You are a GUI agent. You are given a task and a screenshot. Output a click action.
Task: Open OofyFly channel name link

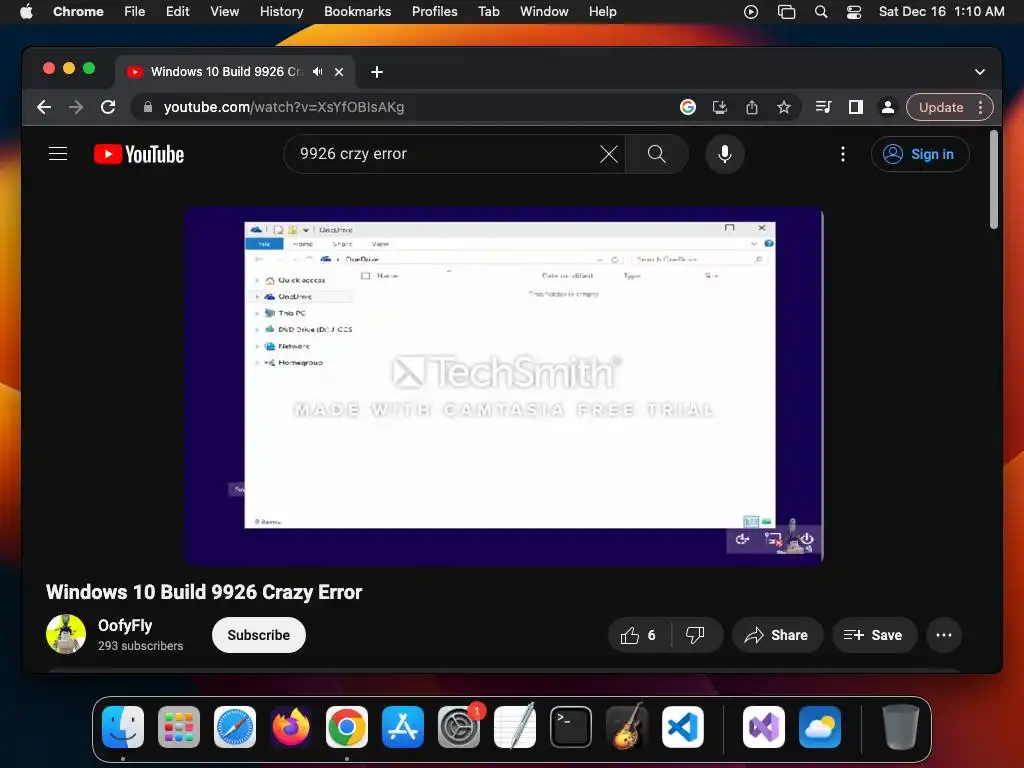point(125,626)
